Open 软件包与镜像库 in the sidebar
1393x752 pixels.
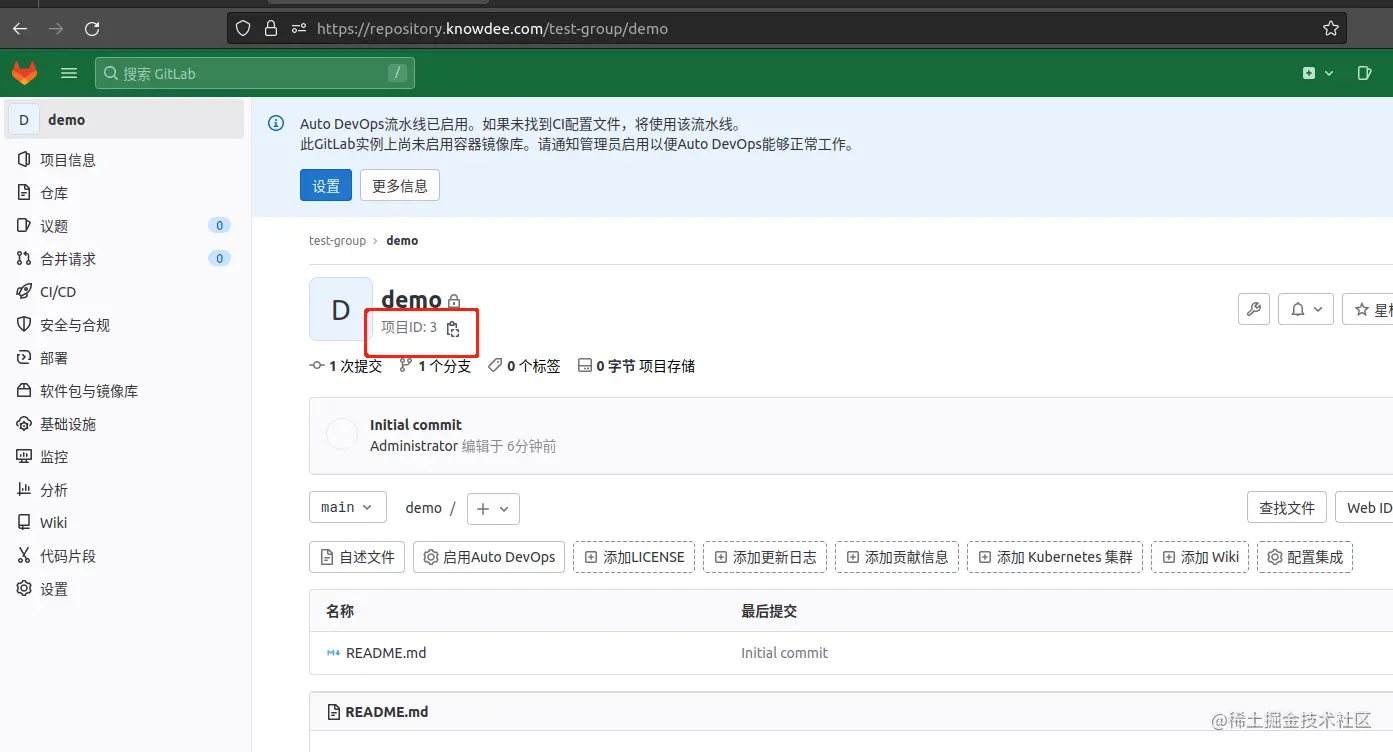coord(125,391)
